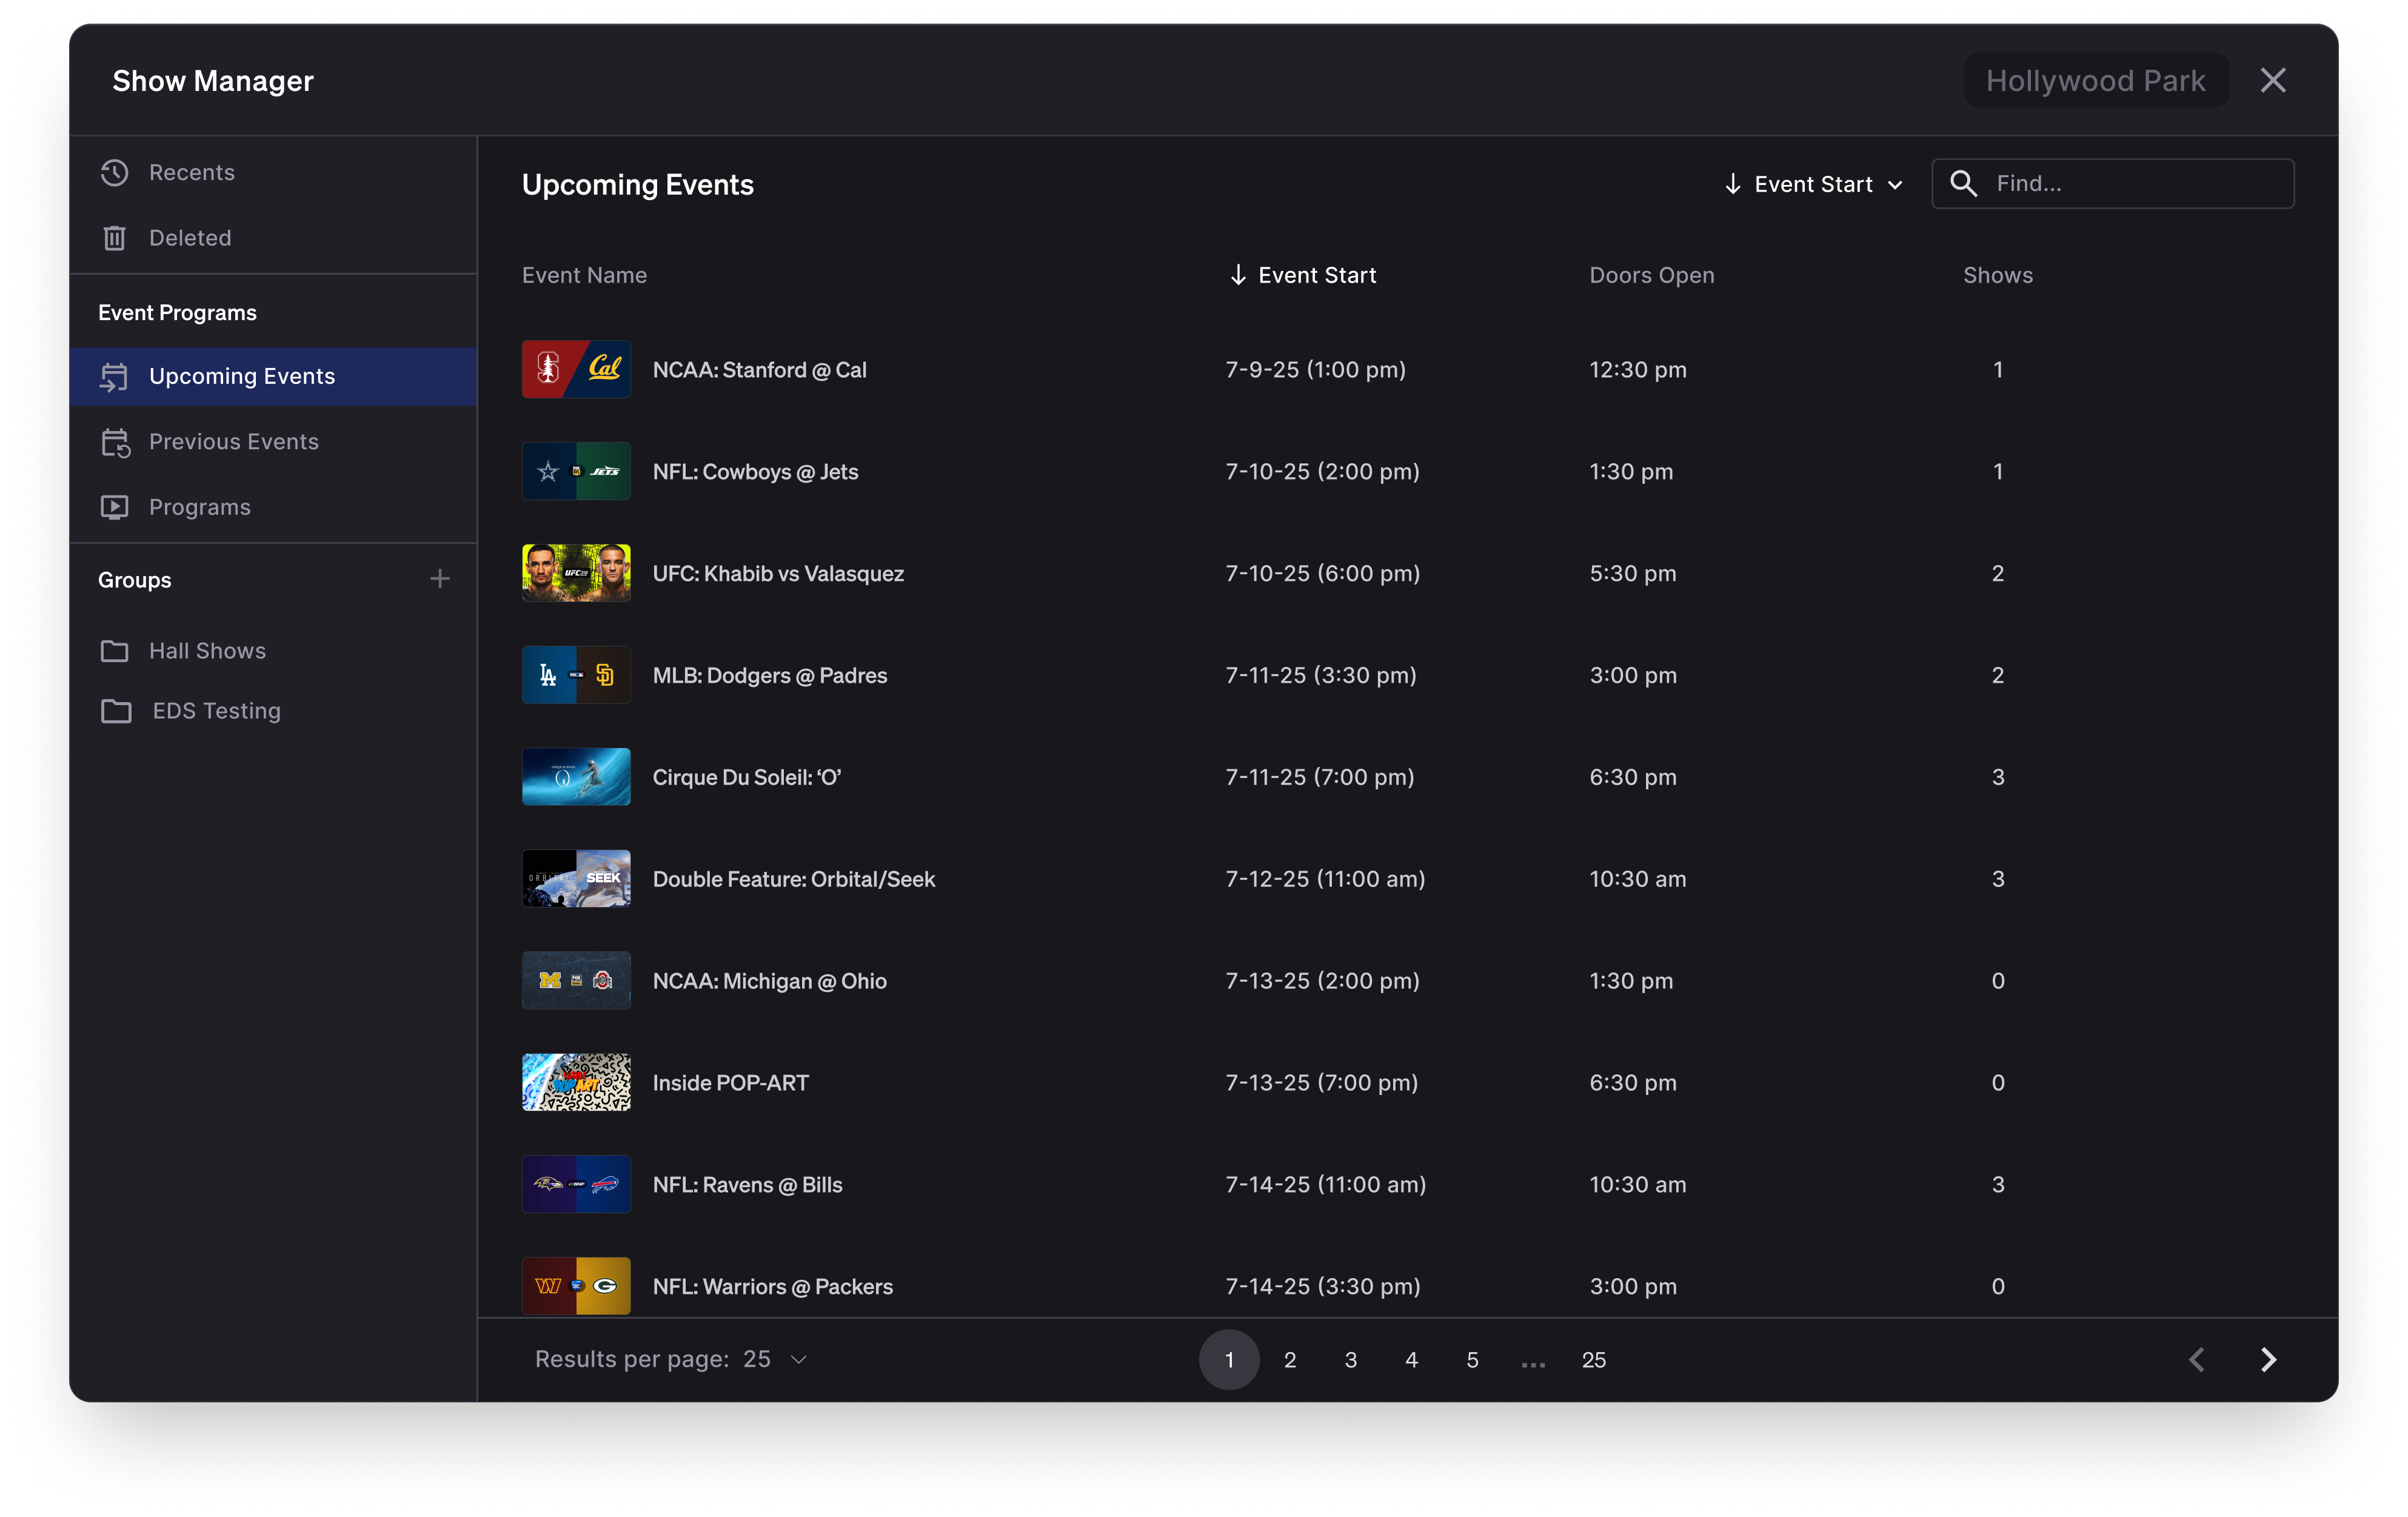Open the Event Start sort dropdown
Screen dimensions: 2408x1517
click(1813, 185)
